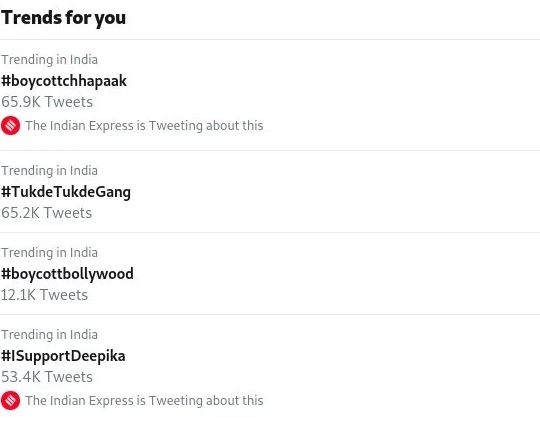Image resolution: width=540 pixels, height=430 pixels.
Task: Click the 12.1K Tweets count
Action: 44,295
